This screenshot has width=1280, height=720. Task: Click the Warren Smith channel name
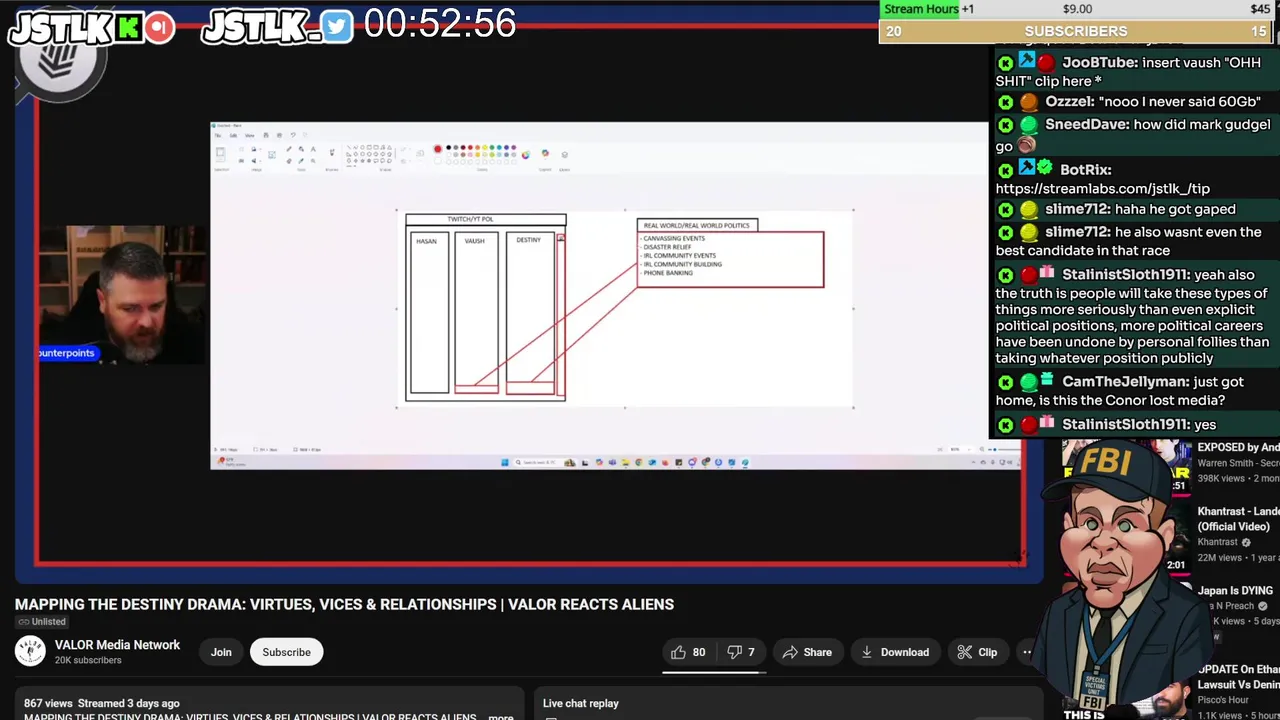[x=1238, y=463]
